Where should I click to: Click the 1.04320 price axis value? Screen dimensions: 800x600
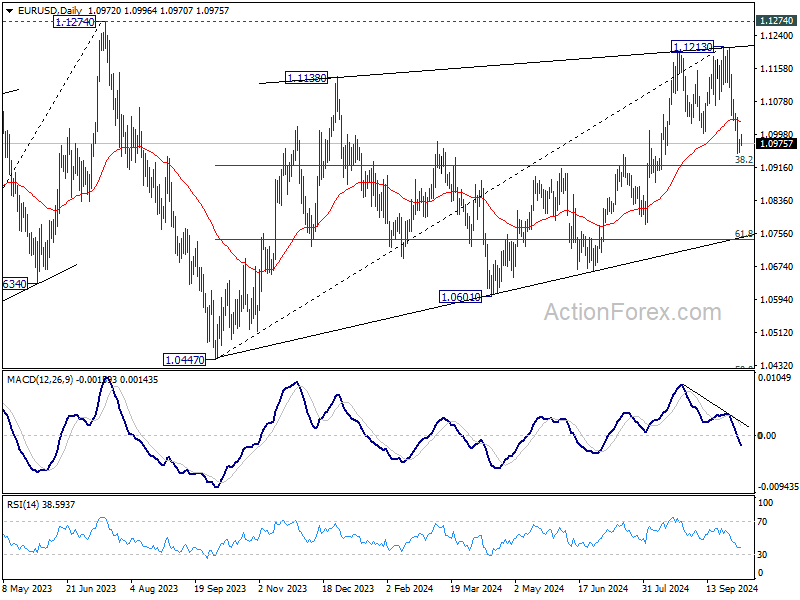[777, 365]
